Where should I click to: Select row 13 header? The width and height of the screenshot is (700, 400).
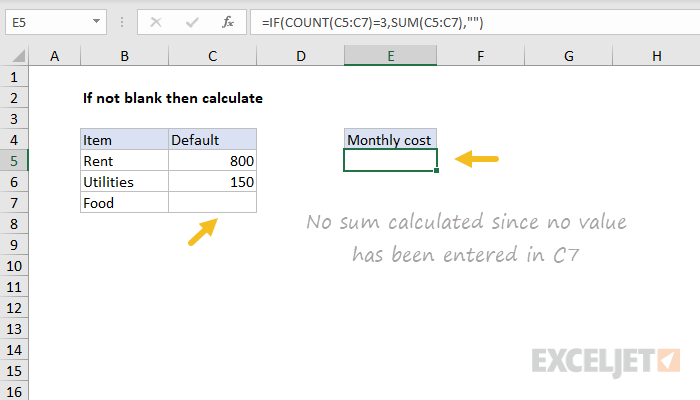click(x=14, y=329)
